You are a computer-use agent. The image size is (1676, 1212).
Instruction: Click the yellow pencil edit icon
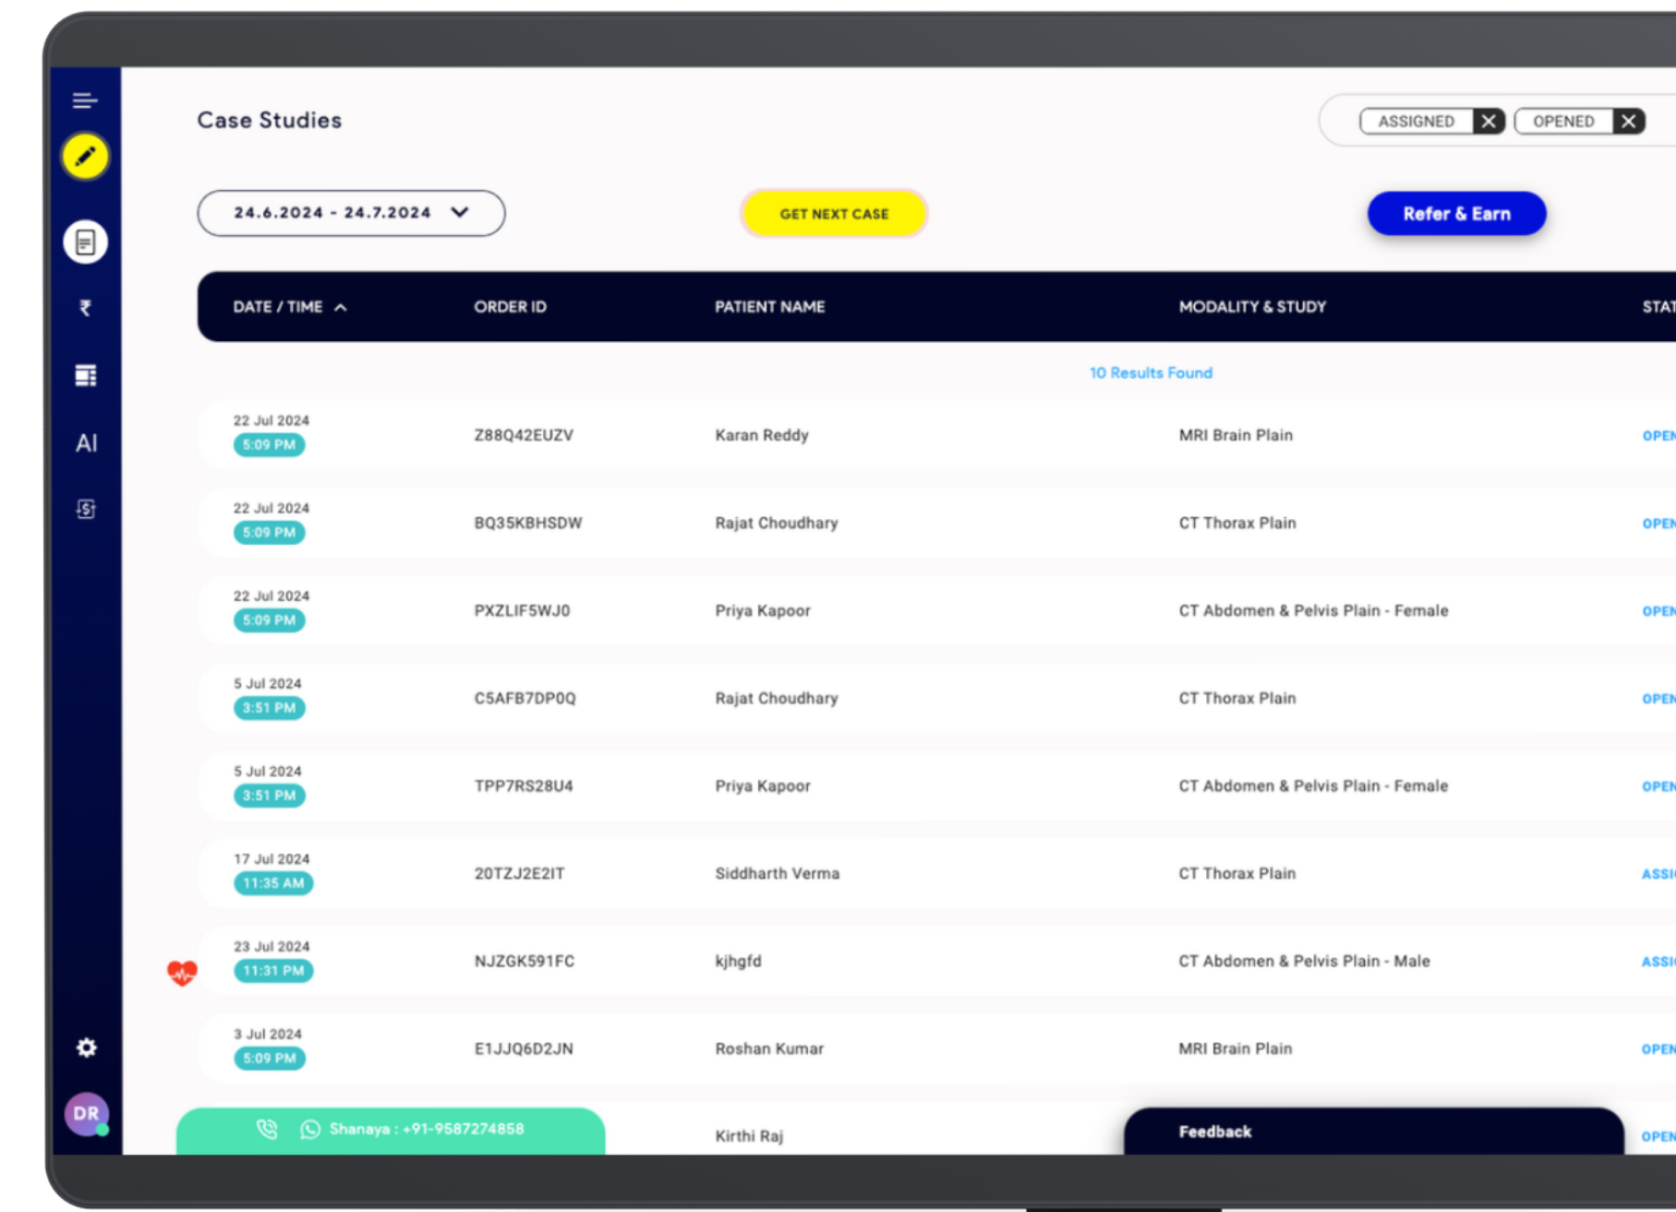(85, 157)
